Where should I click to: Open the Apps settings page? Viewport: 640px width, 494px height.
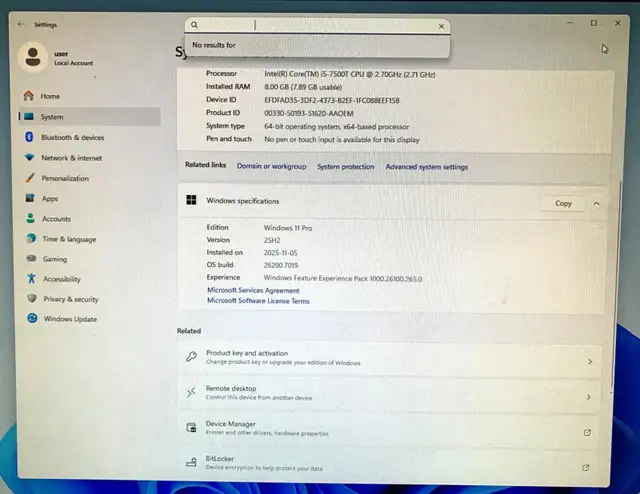90,198
